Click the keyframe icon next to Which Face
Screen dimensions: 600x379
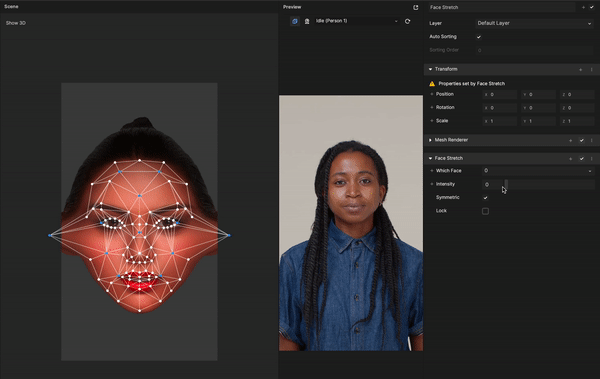(432, 171)
